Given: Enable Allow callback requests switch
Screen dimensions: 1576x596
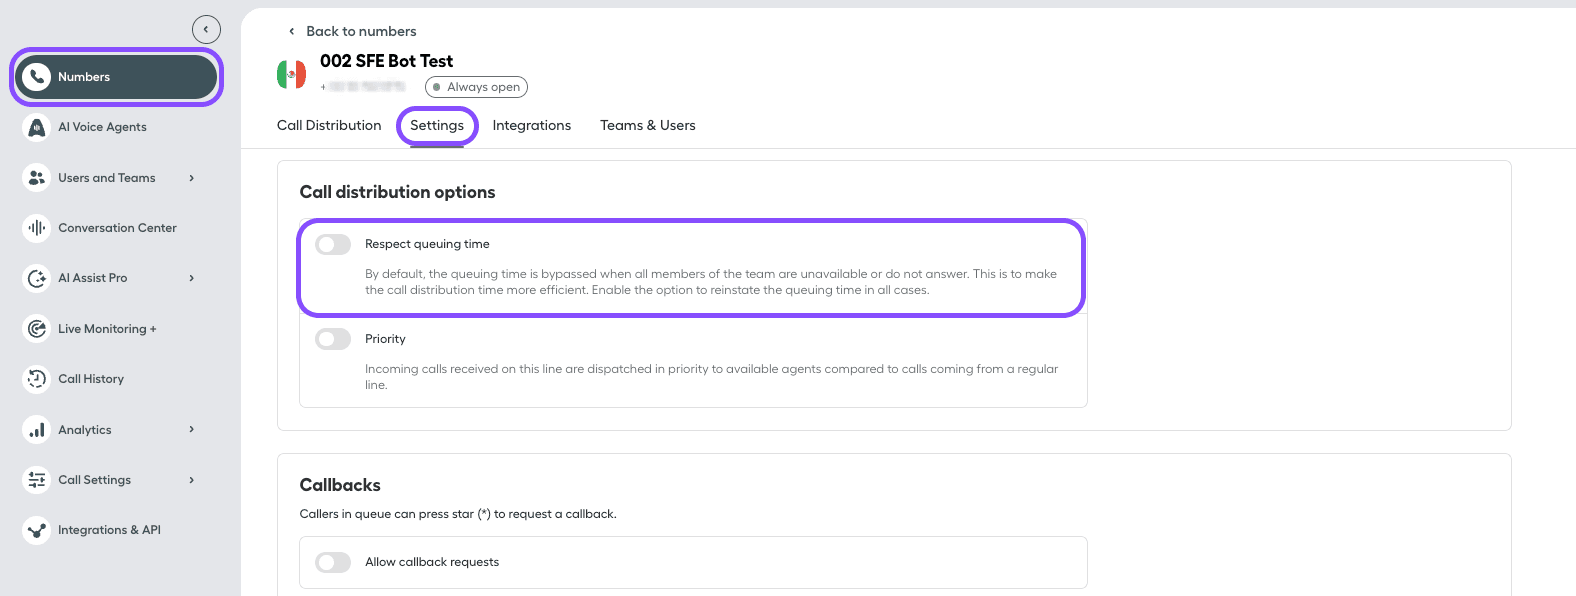Looking at the screenshot, I should (333, 562).
